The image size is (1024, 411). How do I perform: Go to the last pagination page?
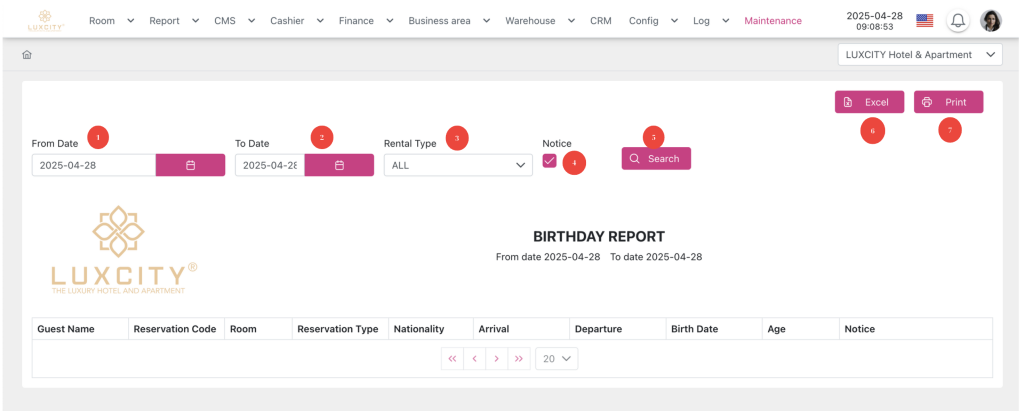518,358
